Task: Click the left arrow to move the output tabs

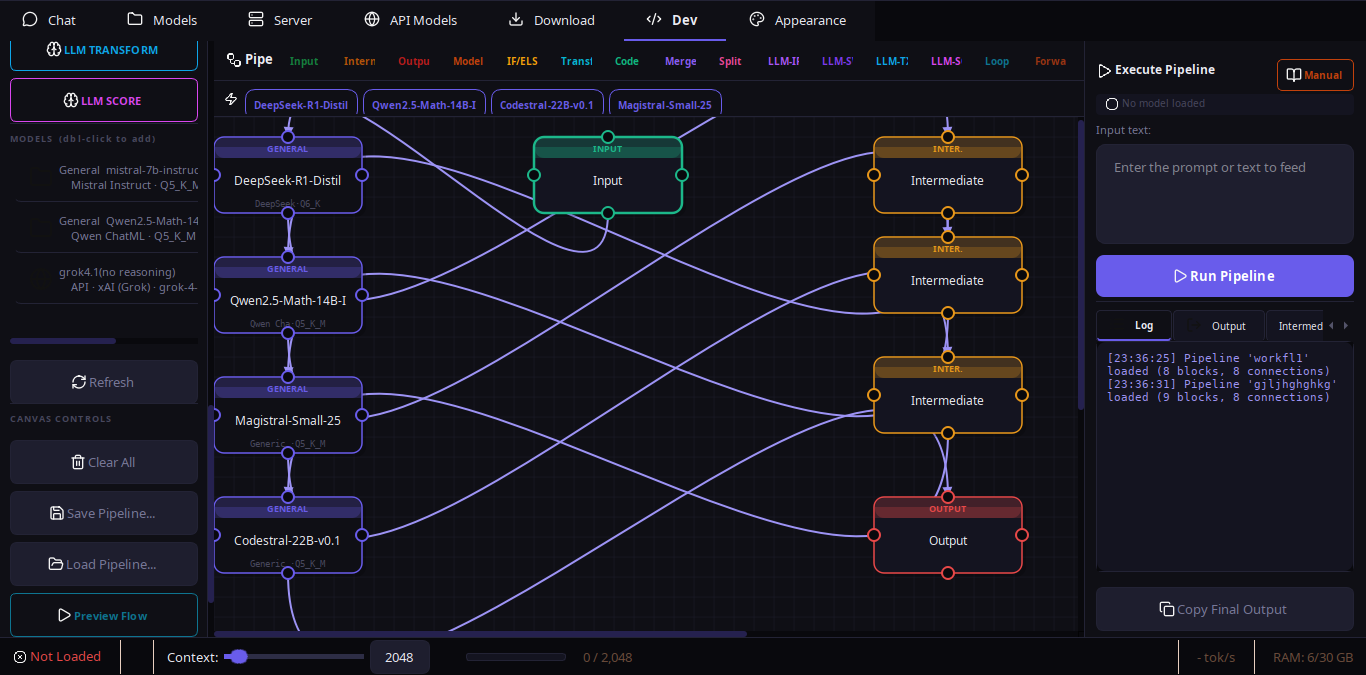Action: pyautogui.click(x=1331, y=326)
